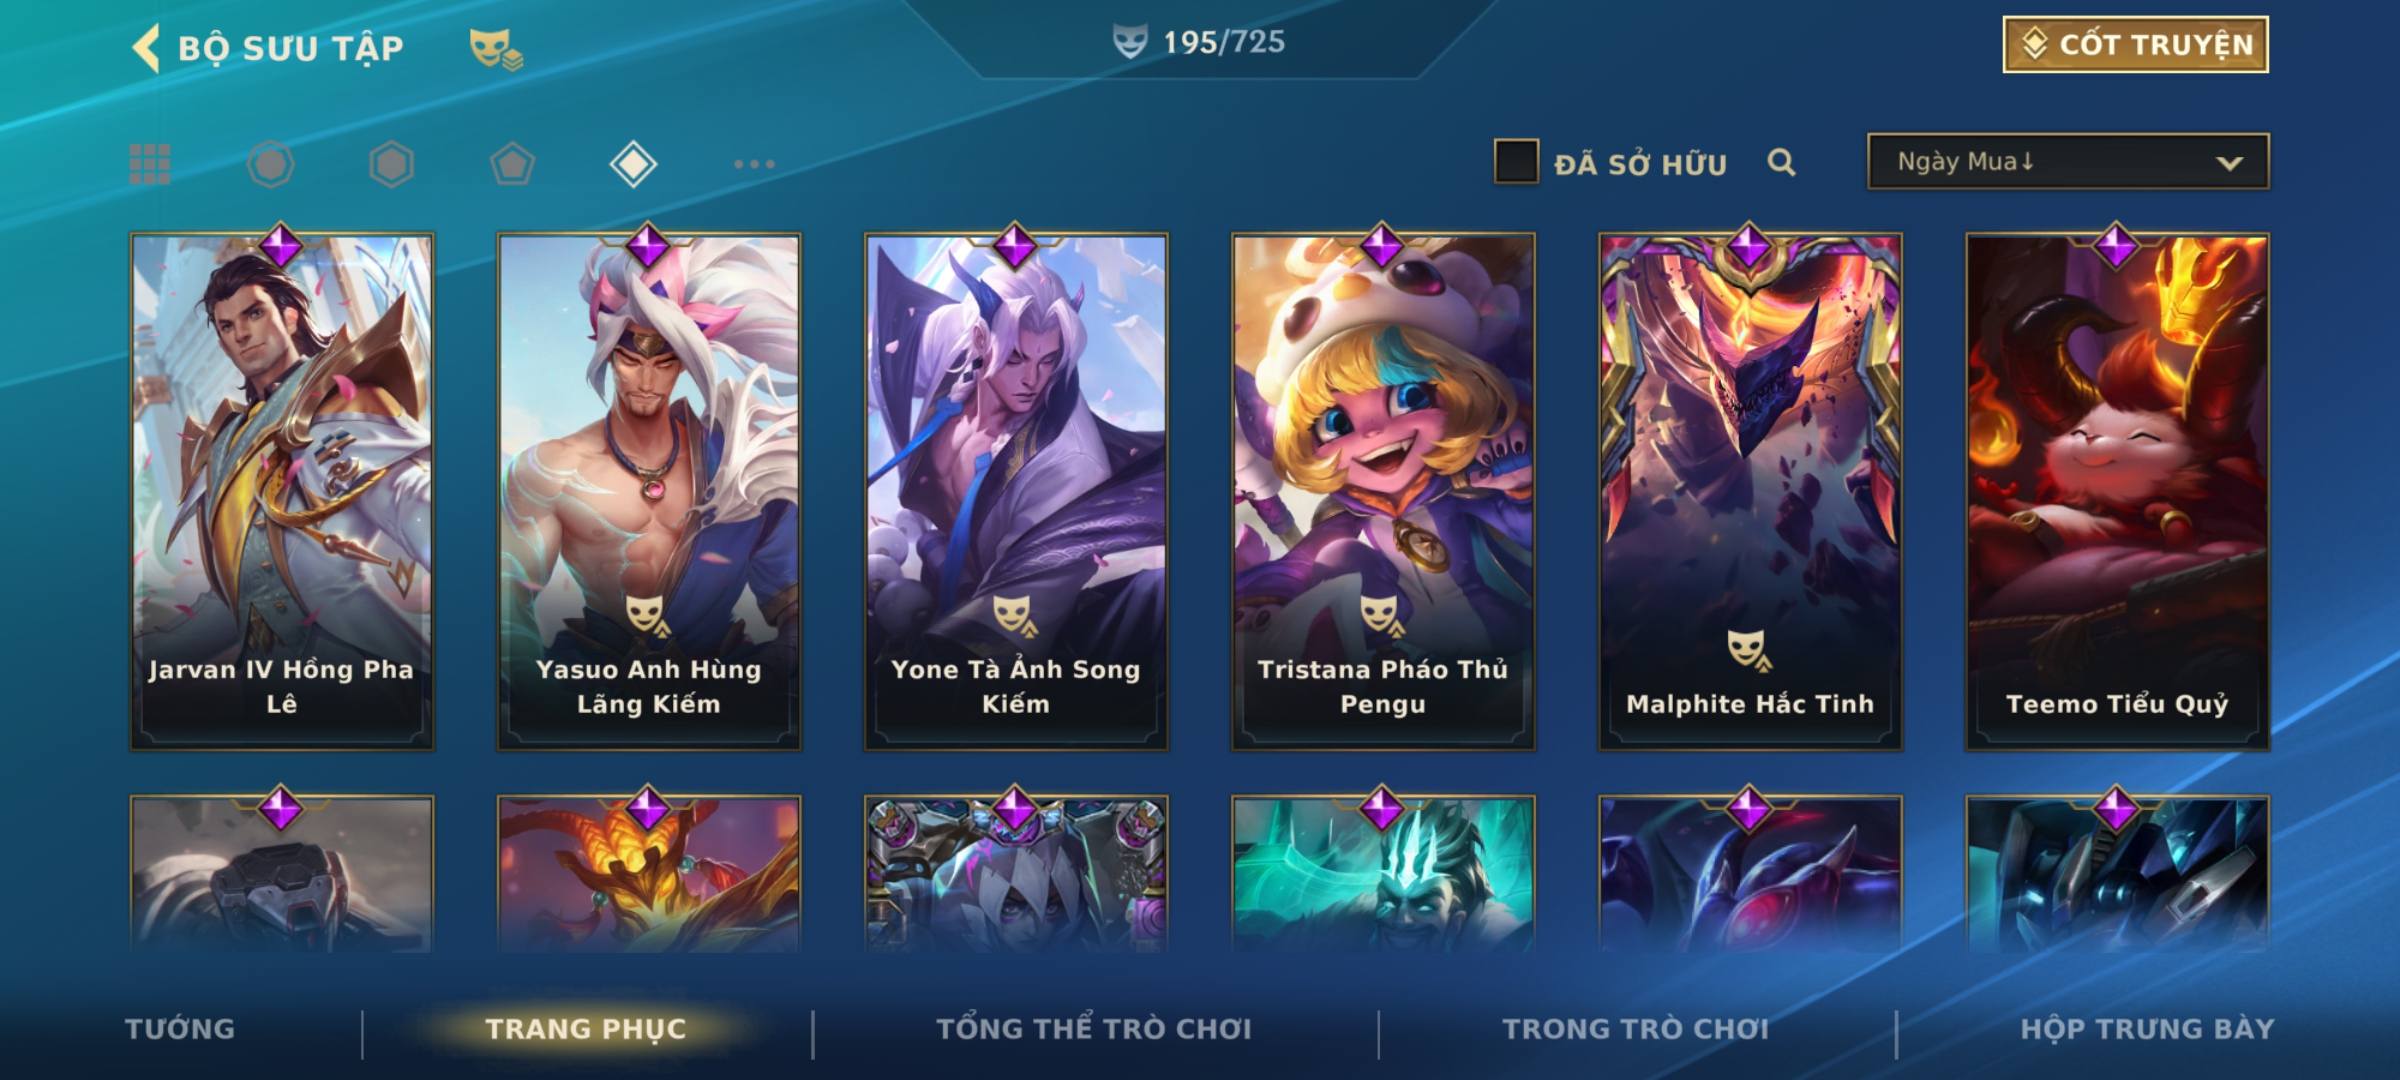Switch to the Tổng Thể Trò Chơi tab
The width and height of the screenshot is (2400, 1080).
1094,1029
